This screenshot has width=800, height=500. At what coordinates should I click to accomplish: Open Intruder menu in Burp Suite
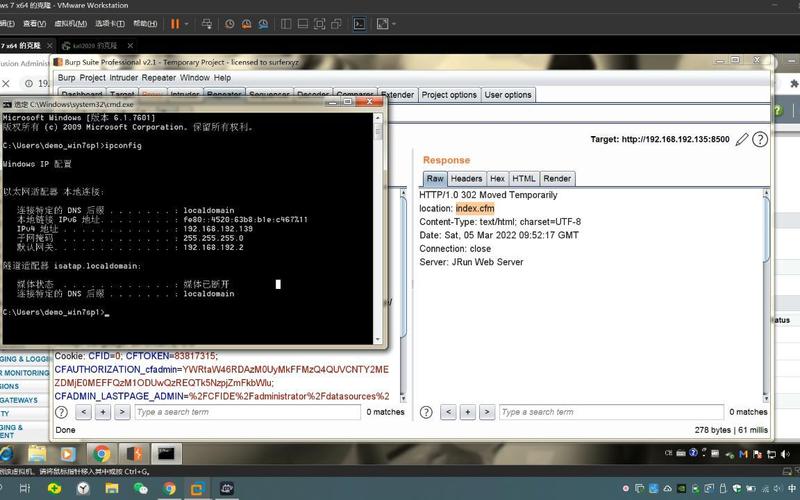pos(123,78)
